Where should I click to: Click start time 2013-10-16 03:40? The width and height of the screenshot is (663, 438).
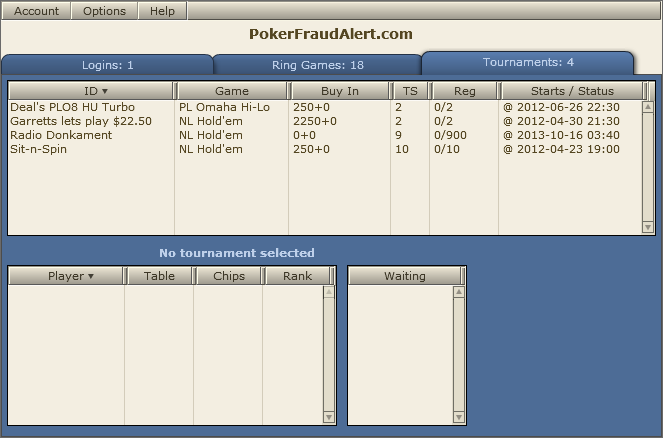point(562,135)
